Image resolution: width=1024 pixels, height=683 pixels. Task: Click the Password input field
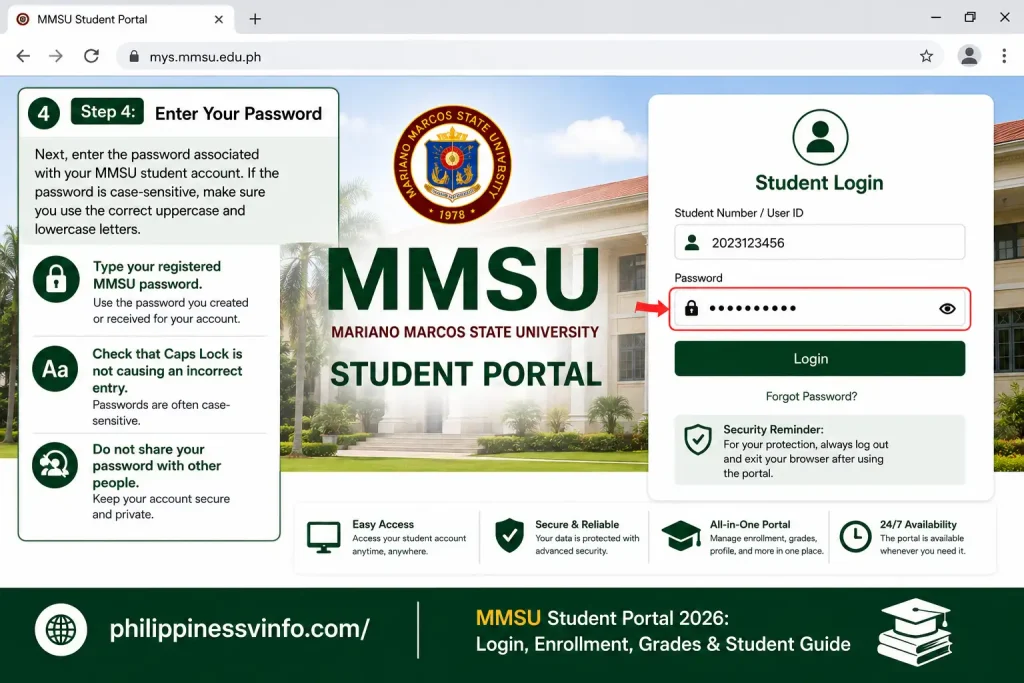point(820,308)
